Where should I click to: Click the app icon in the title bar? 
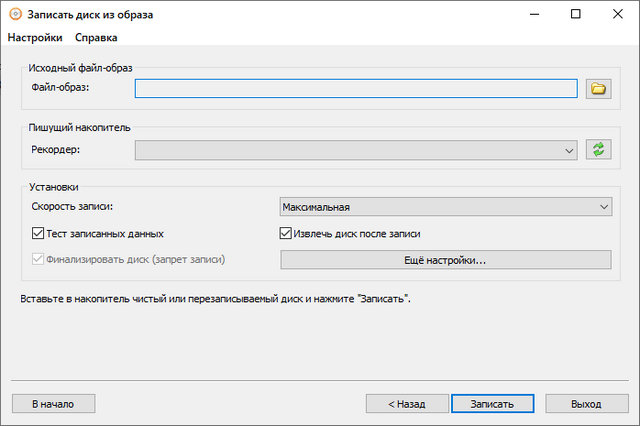[15, 15]
